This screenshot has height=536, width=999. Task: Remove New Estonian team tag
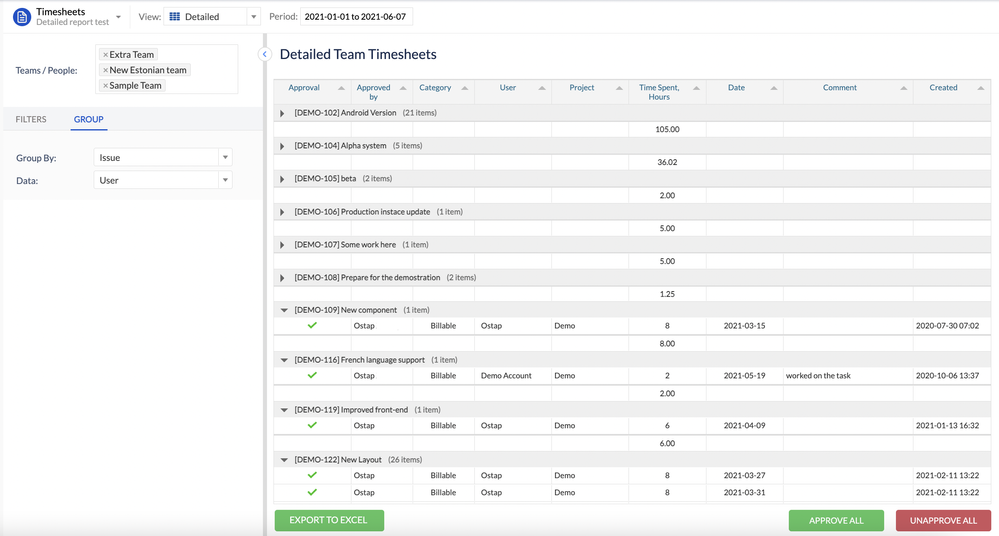(105, 70)
